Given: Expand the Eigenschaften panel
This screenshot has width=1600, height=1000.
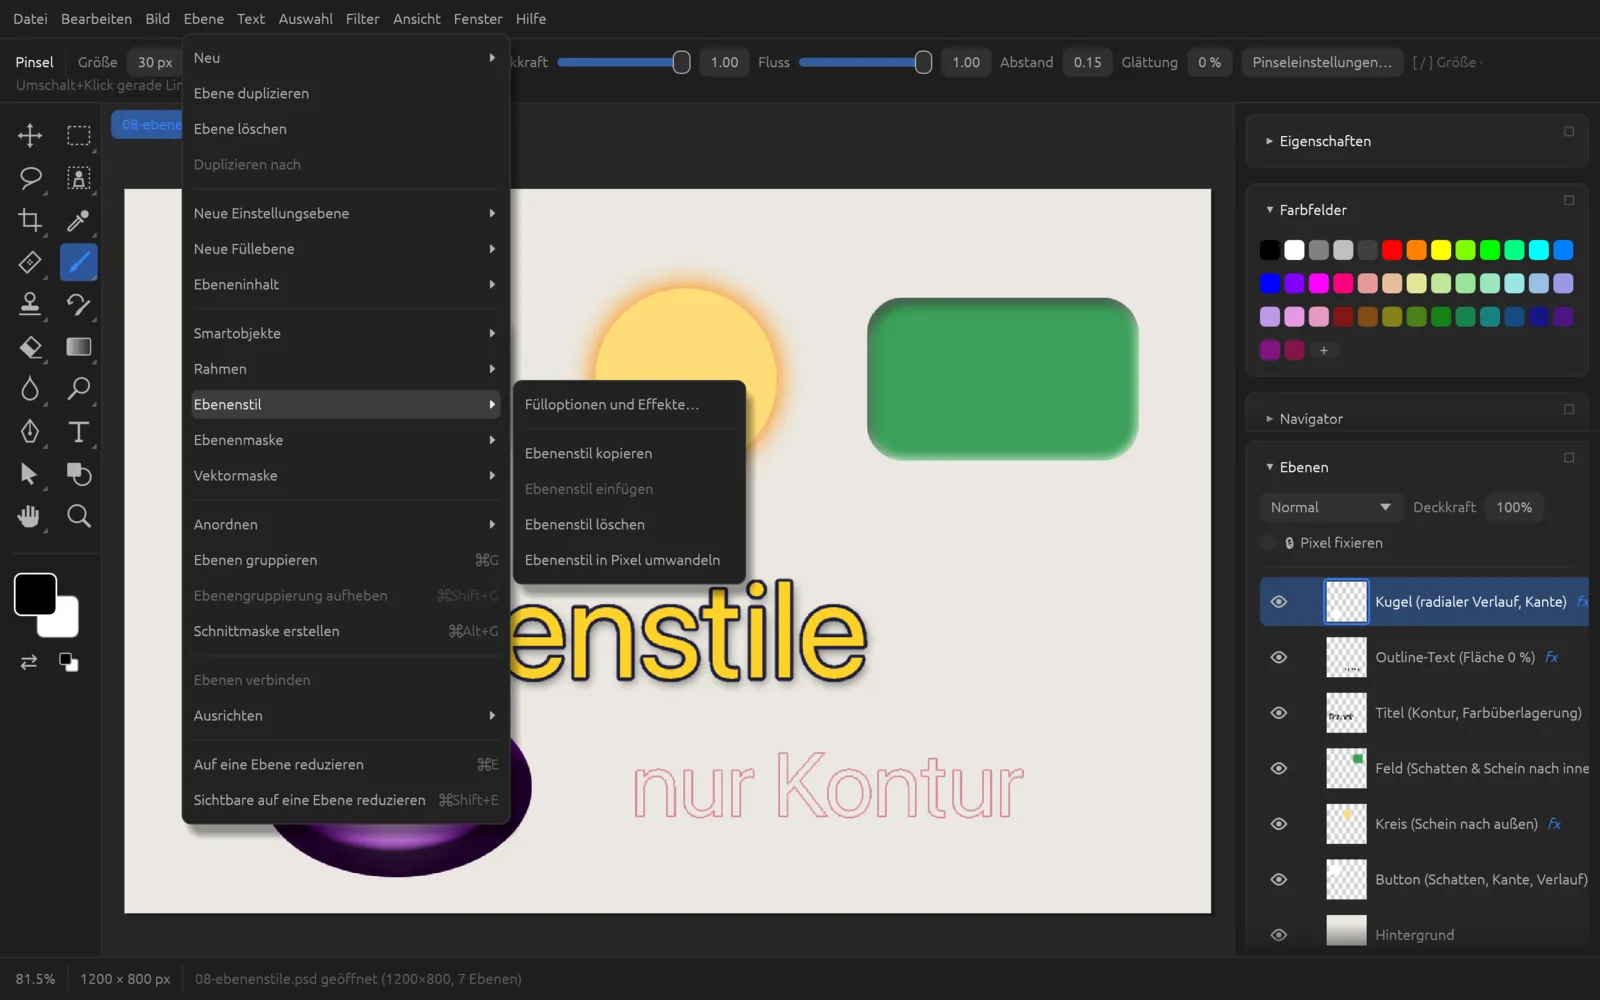Looking at the screenshot, I should (x=1269, y=141).
